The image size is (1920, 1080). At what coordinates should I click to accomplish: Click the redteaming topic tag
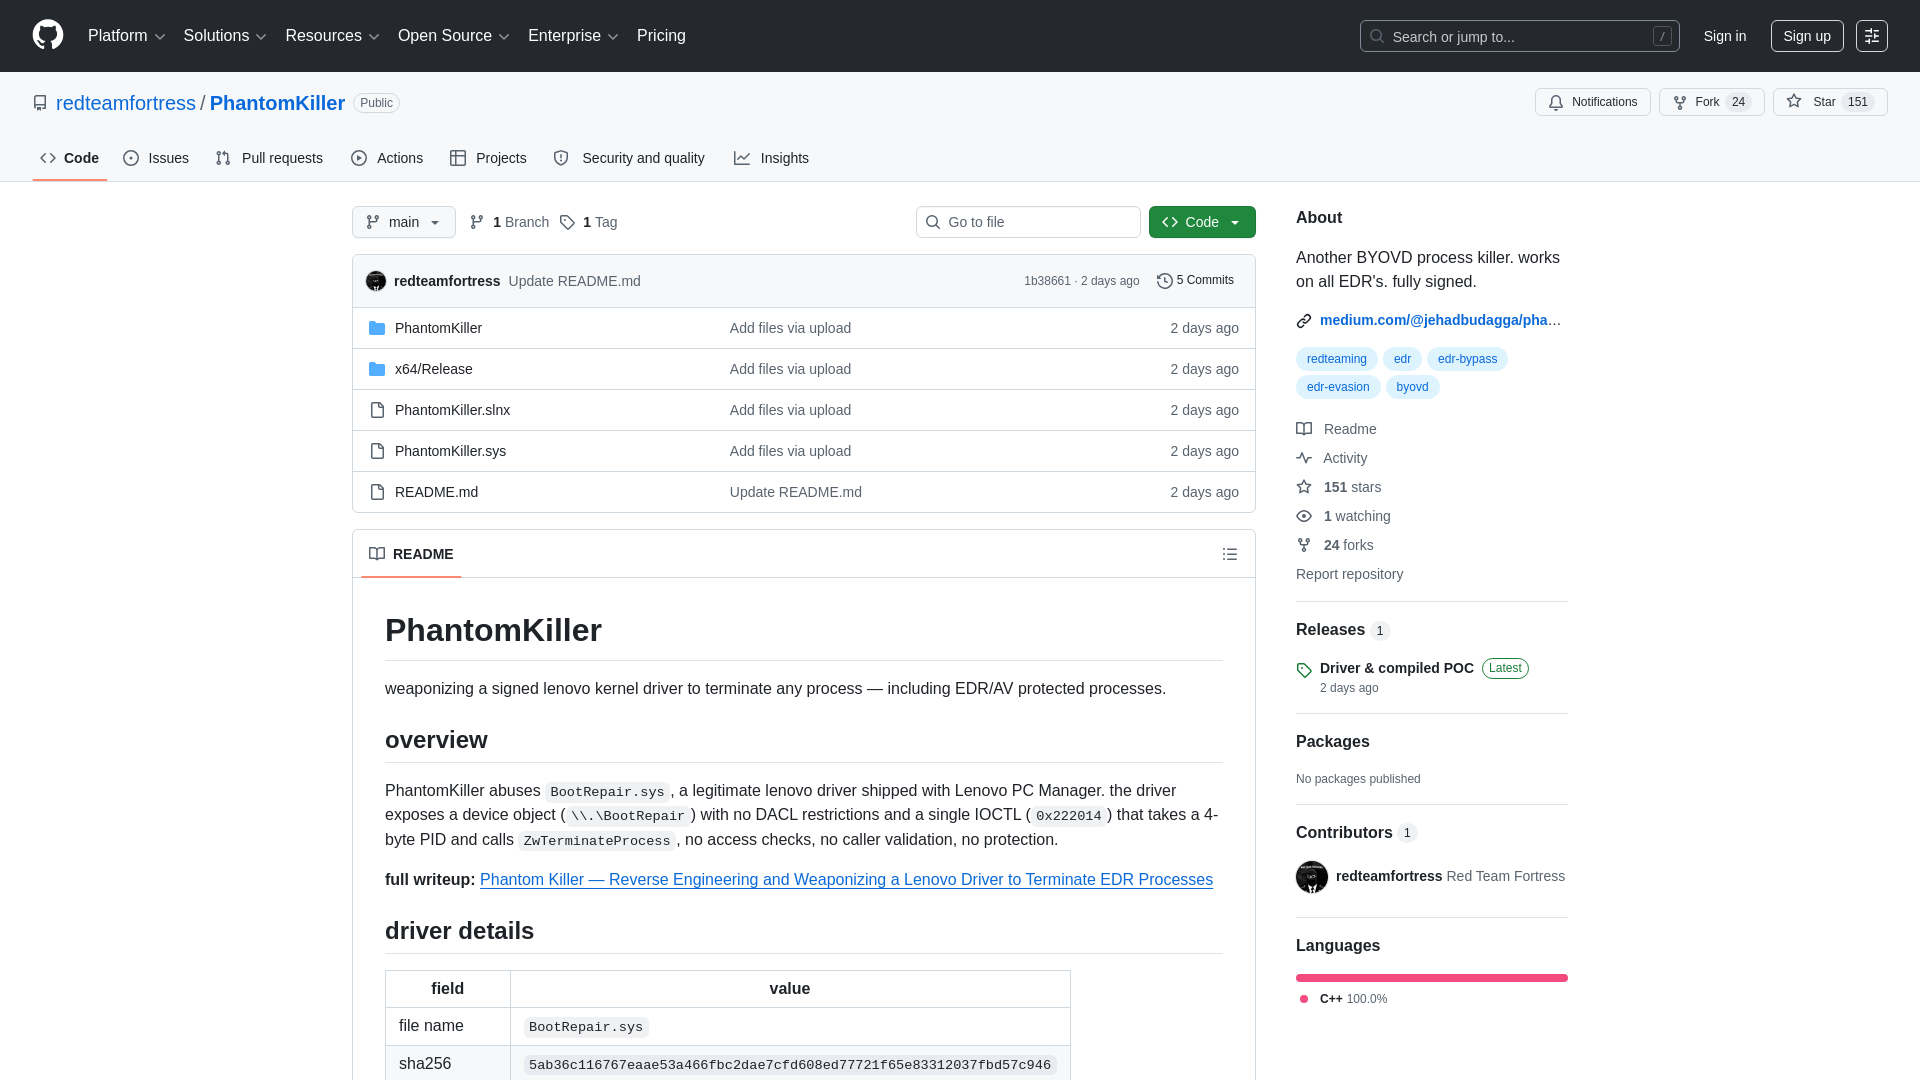tap(1336, 359)
